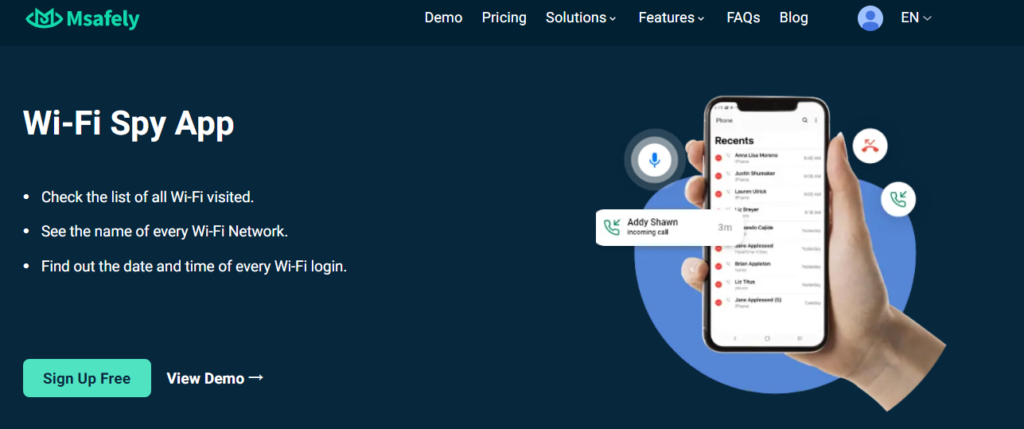Click the green incoming call circle icon
The height and width of the screenshot is (429, 1024).
(898, 199)
